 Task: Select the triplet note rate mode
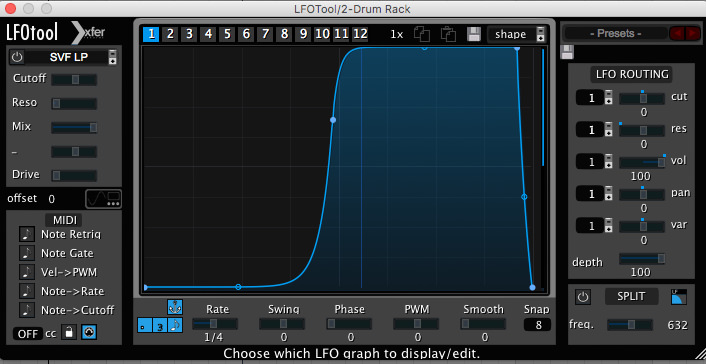(160, 325)
